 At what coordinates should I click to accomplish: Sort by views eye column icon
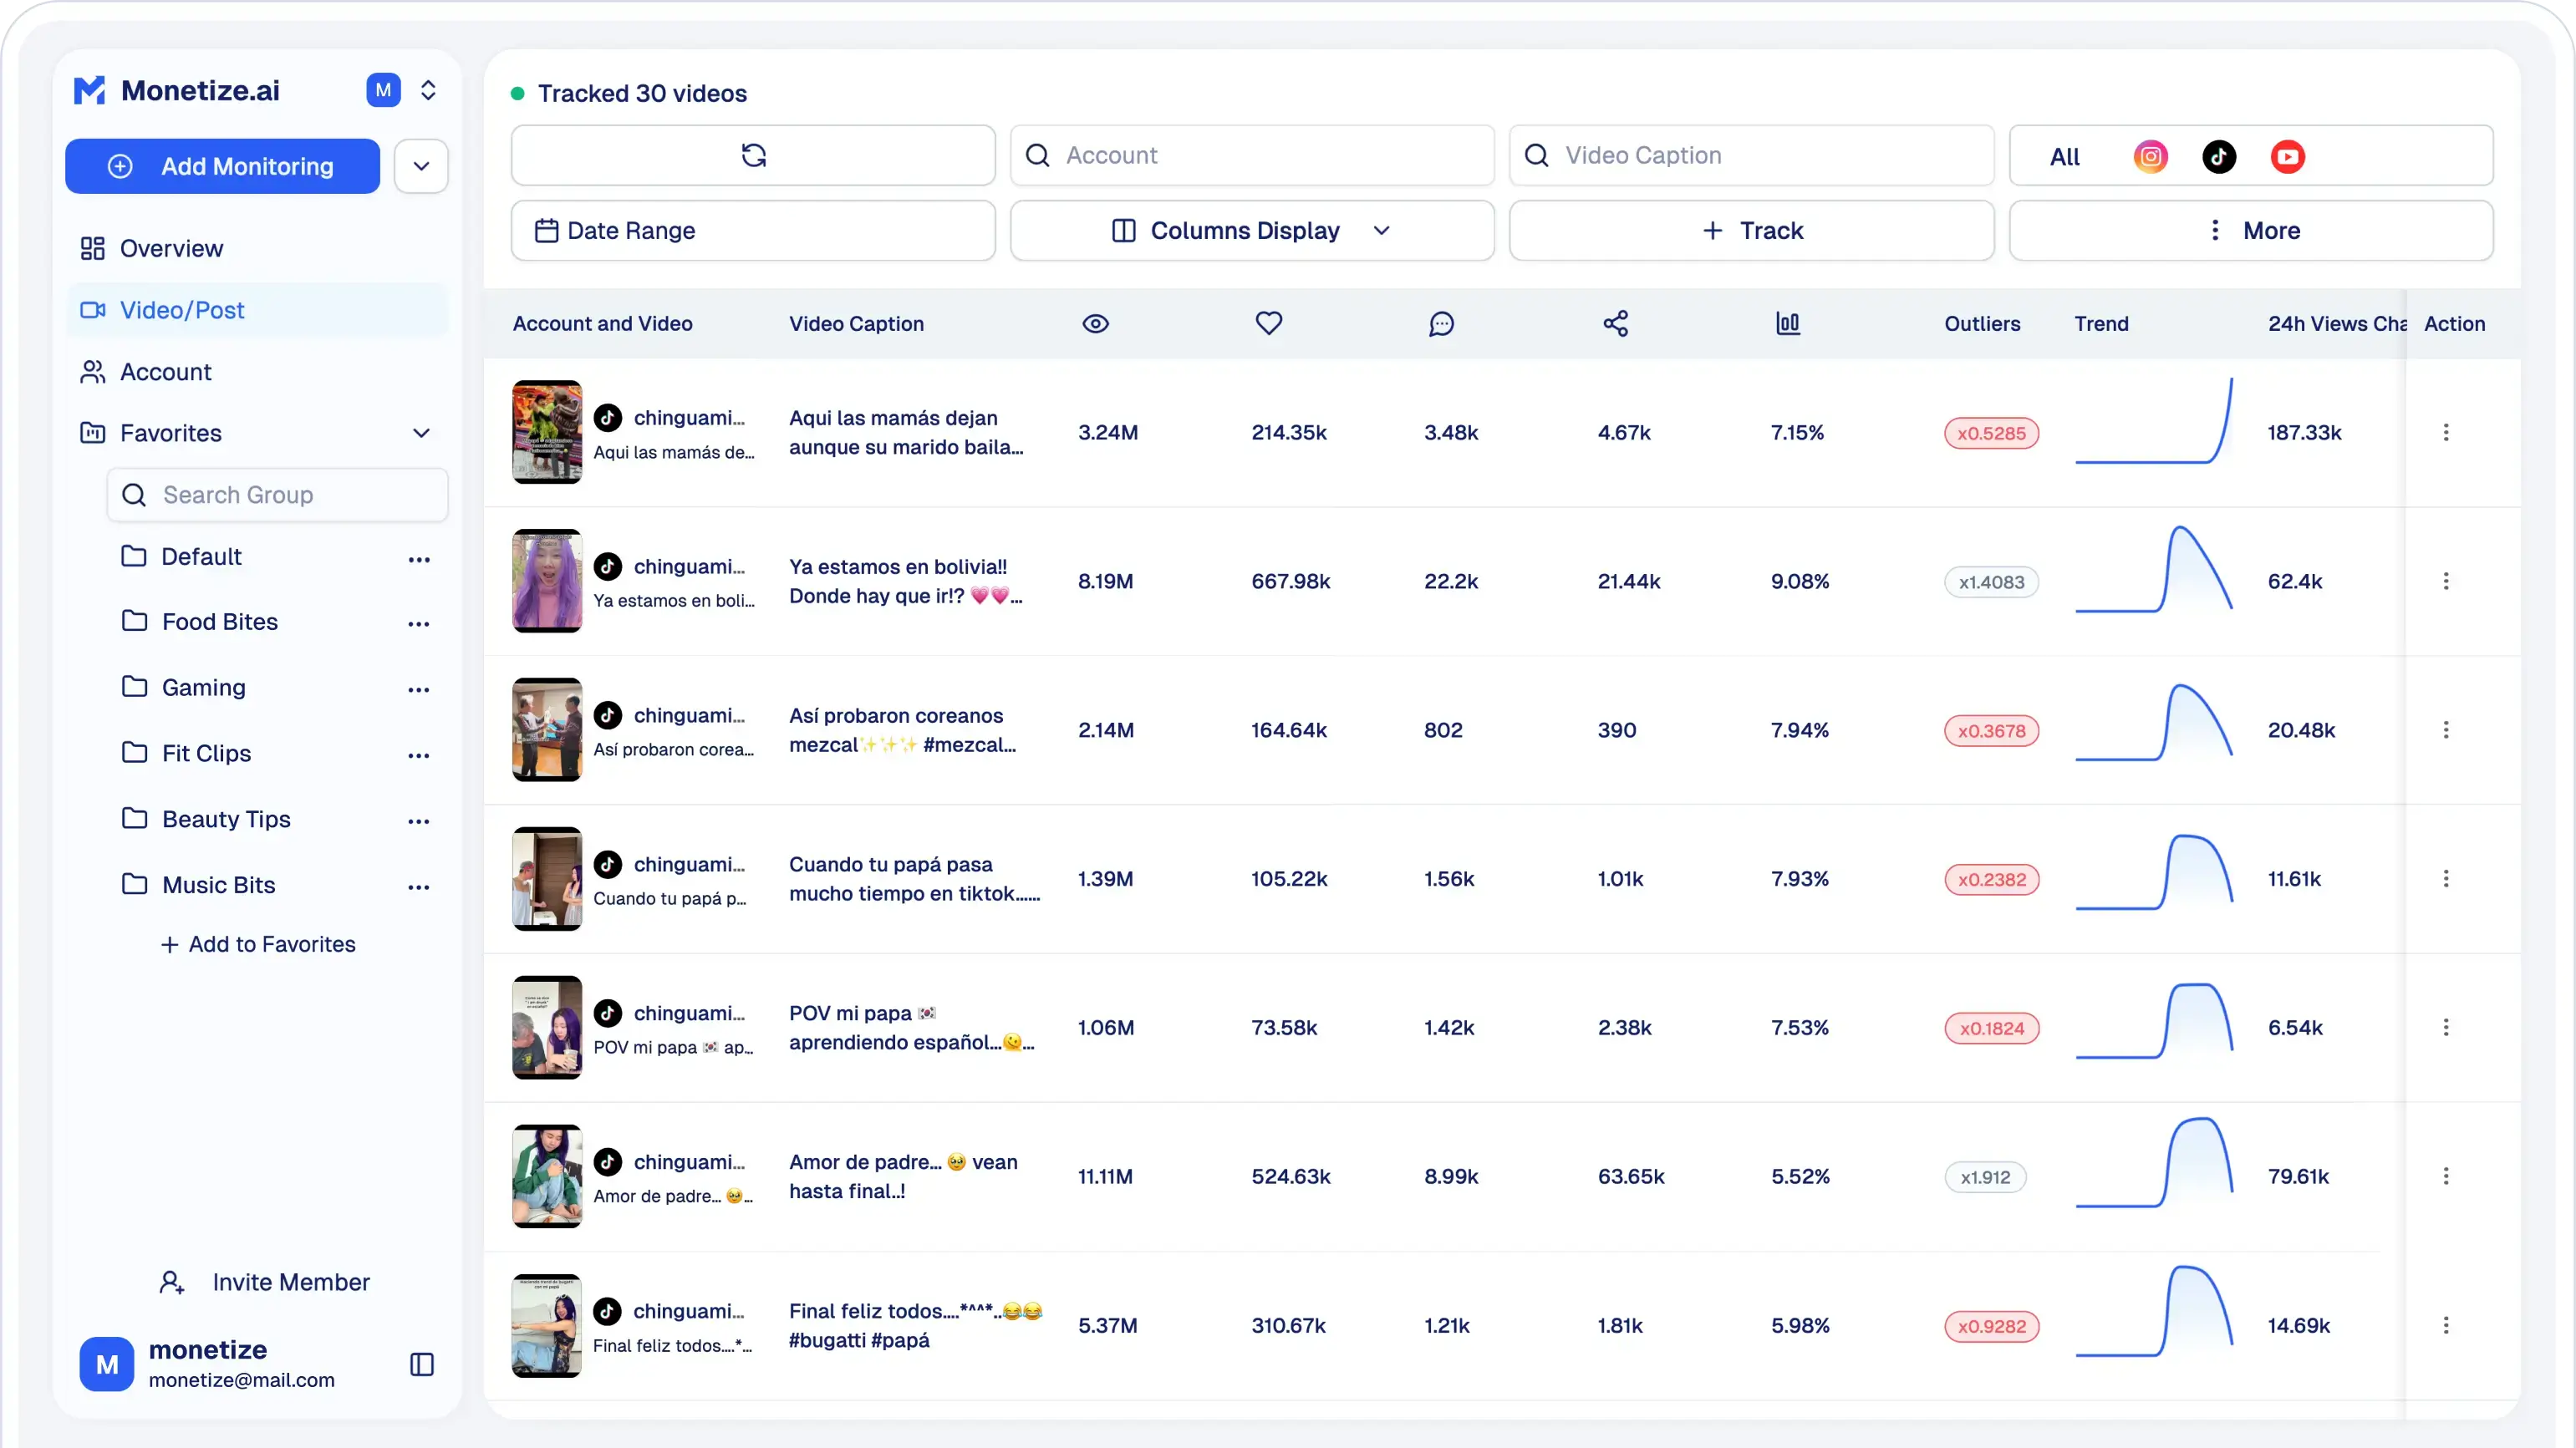click(x=1095, y=324)
